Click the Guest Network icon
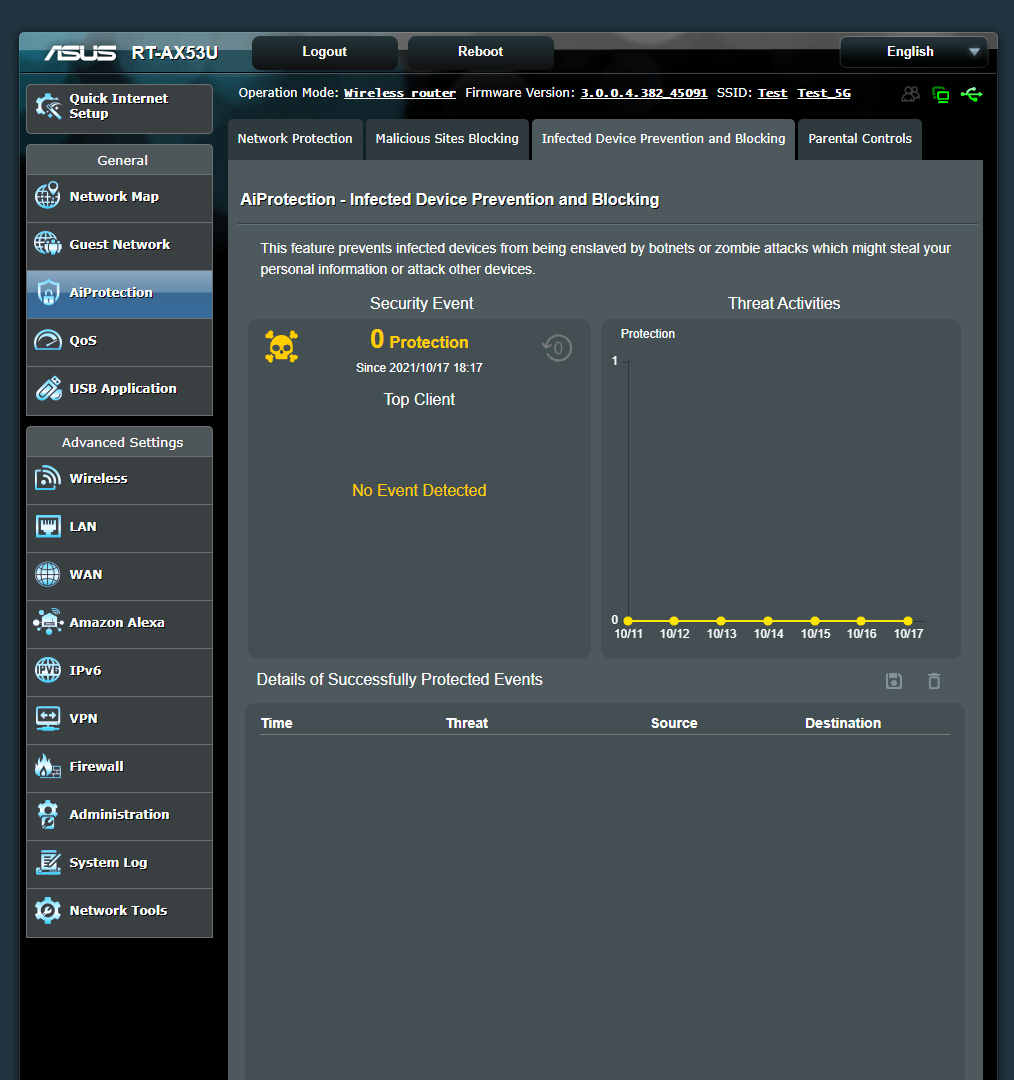Image resolution: width=1014 pixels, height=1080 pixels. coord(48,244)
